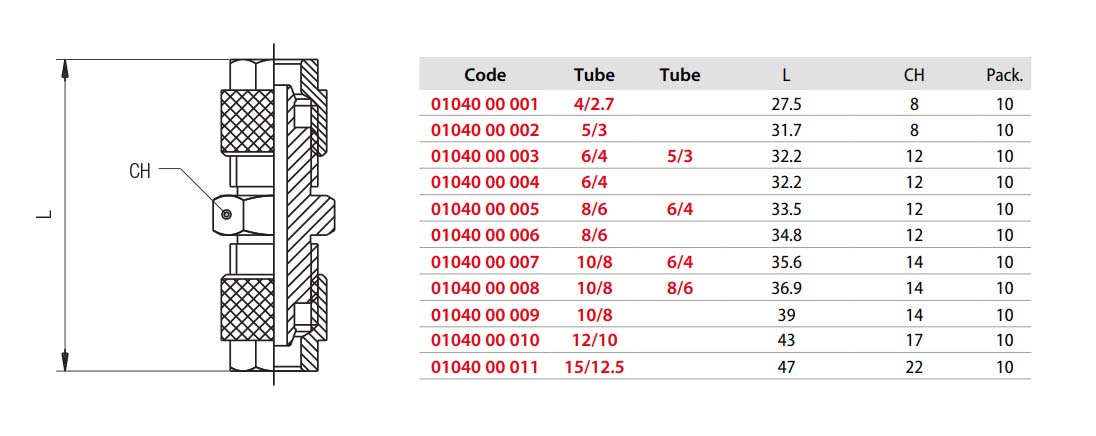The width and height of the screenshot is (1096, 436).
Task: Click the Pack. column header
Action: point(1004,75)
